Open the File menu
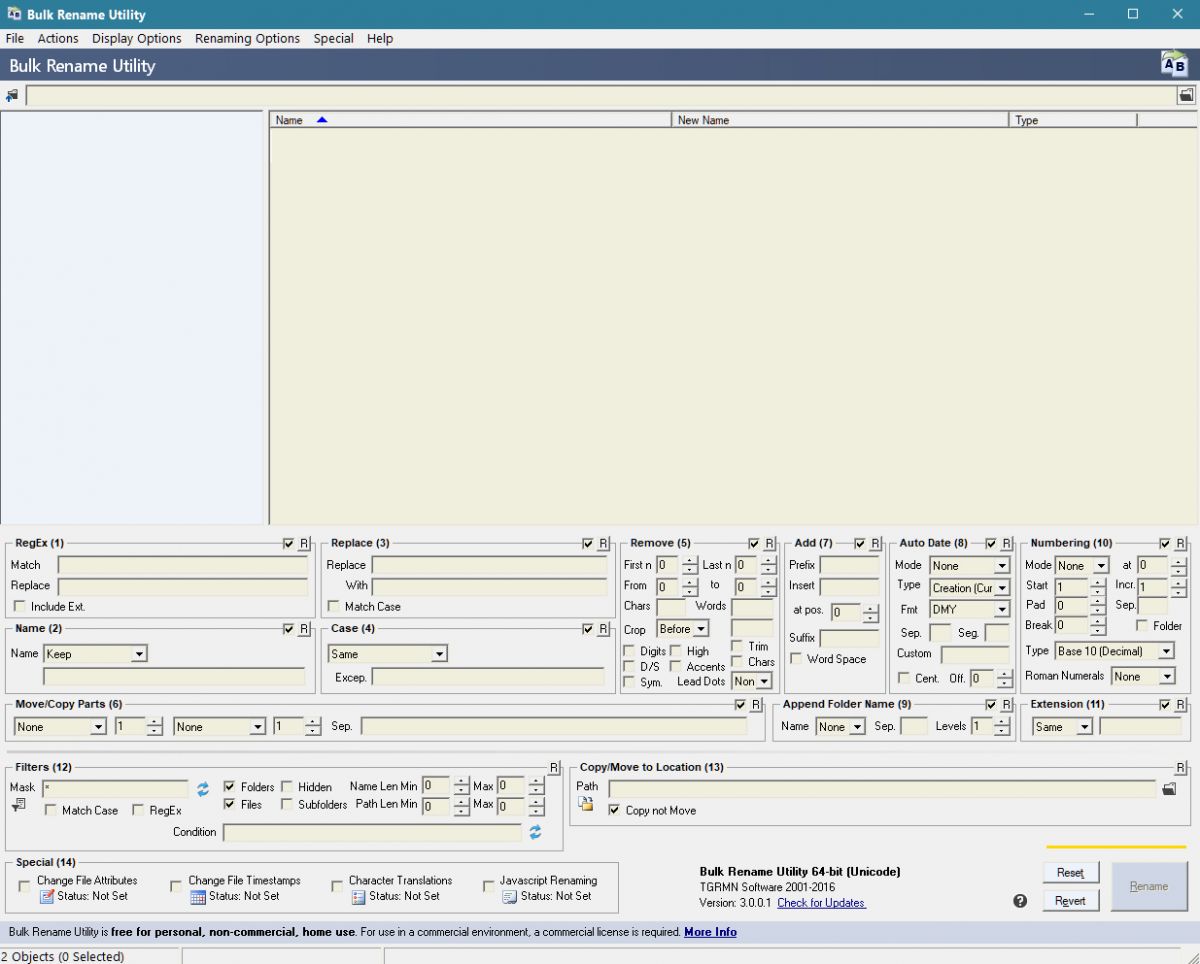Viewport: 1200px width, 964px height. pyautogui.click(x=15, y=38)
